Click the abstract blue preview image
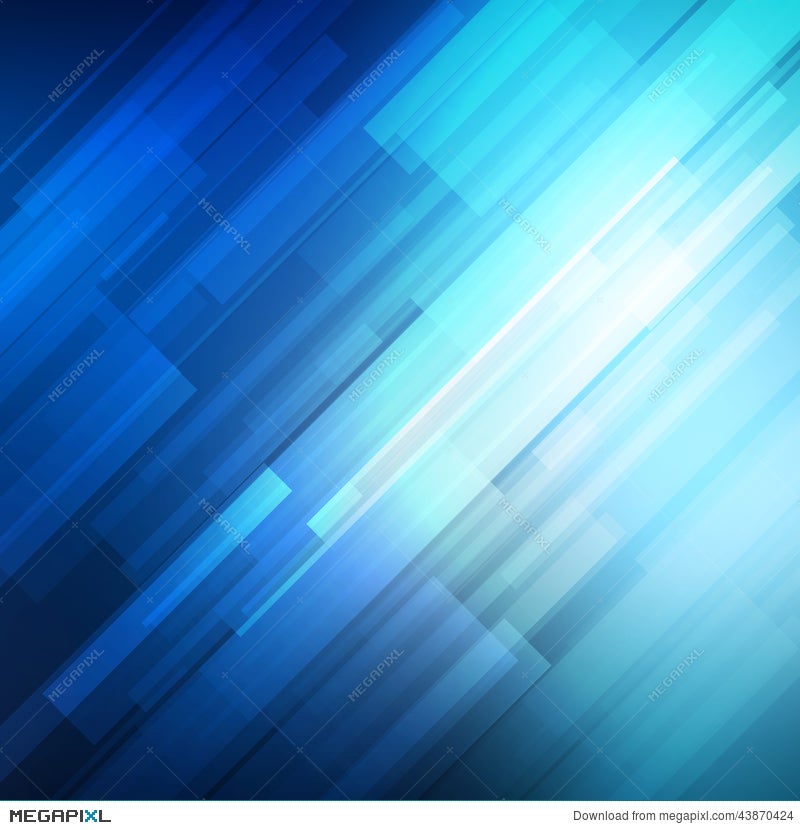 click(x=400, y=400)
